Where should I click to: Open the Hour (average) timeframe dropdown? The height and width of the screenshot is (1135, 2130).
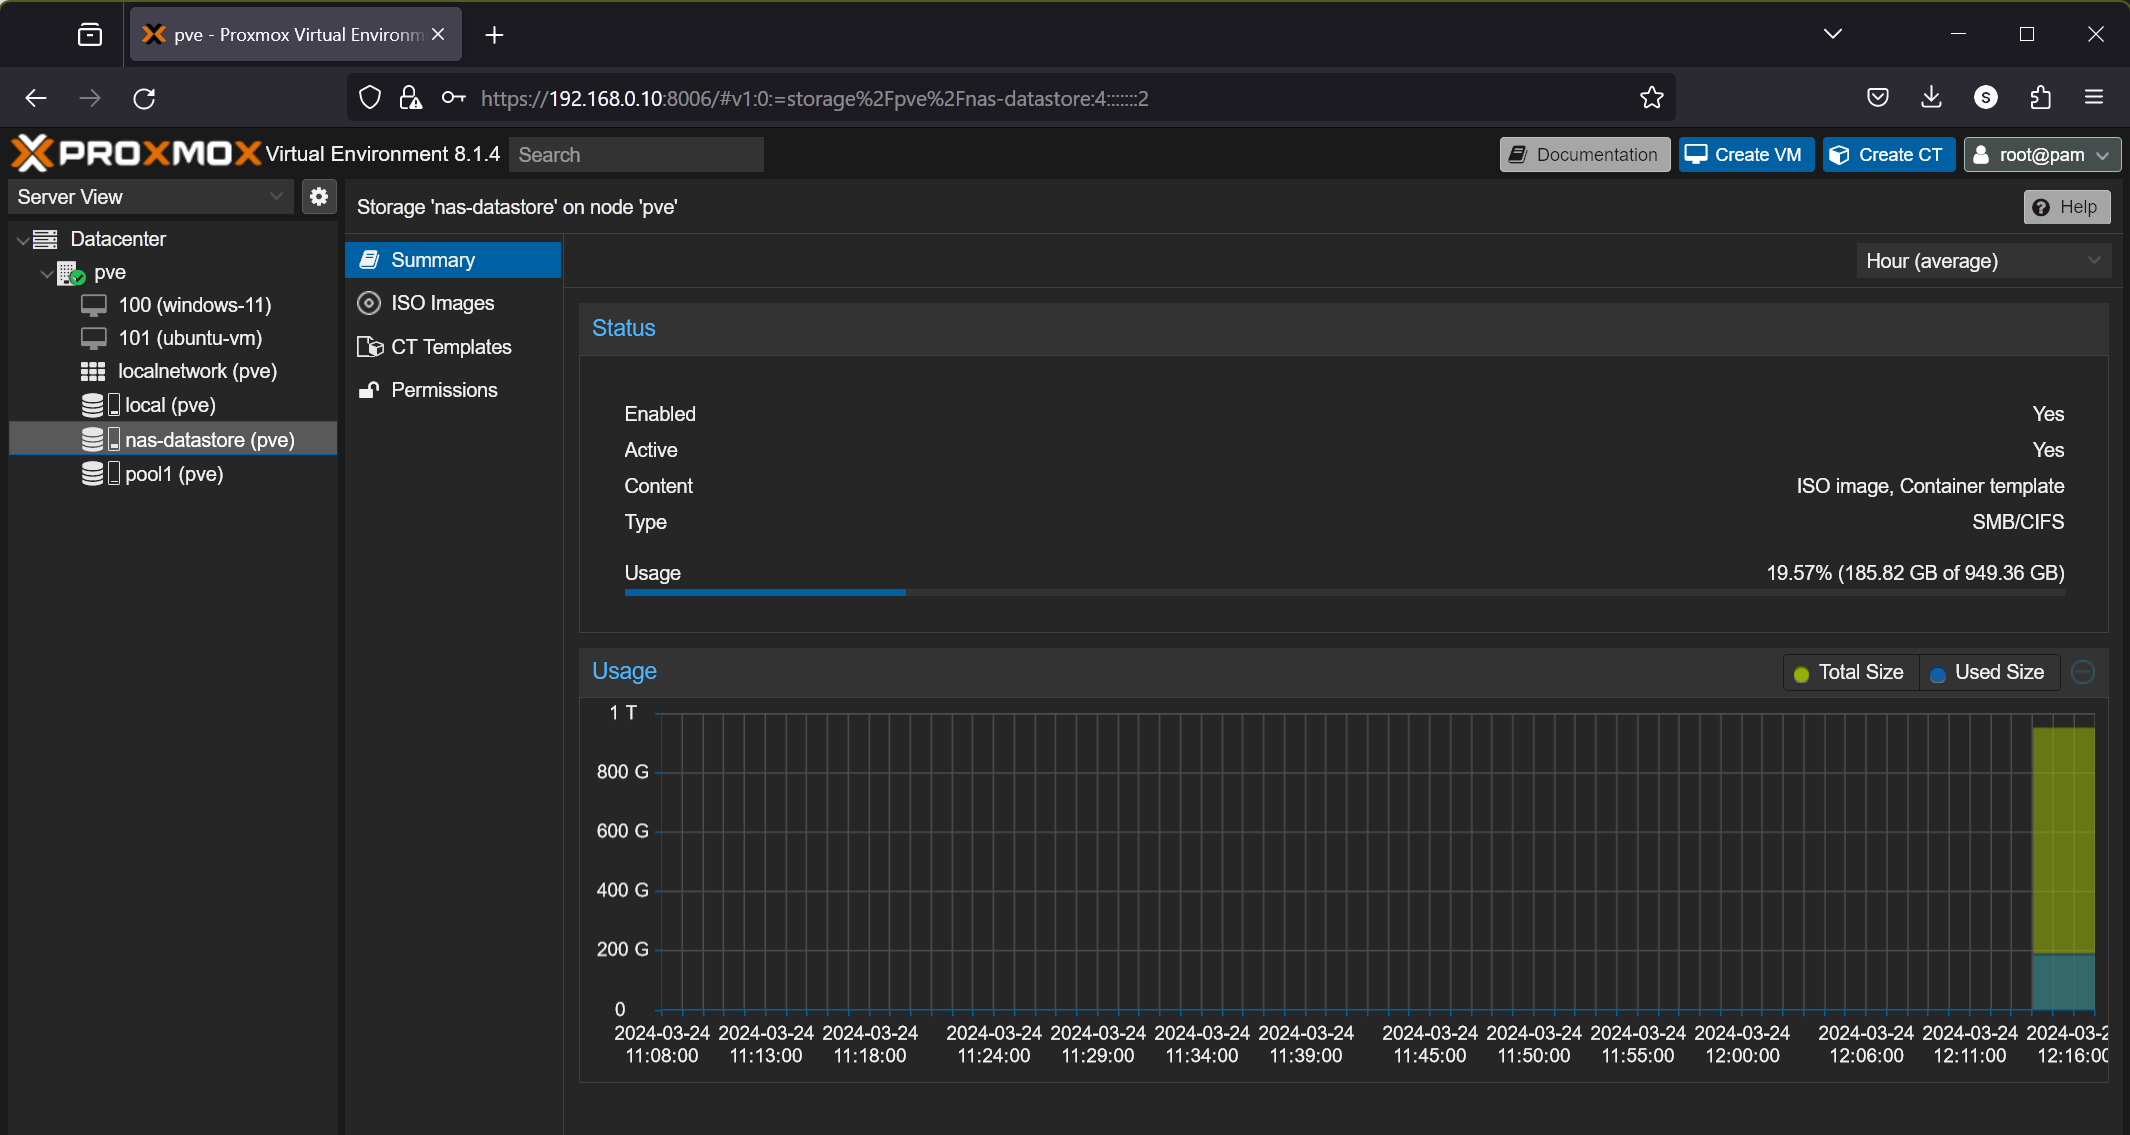click(1984, 261)
